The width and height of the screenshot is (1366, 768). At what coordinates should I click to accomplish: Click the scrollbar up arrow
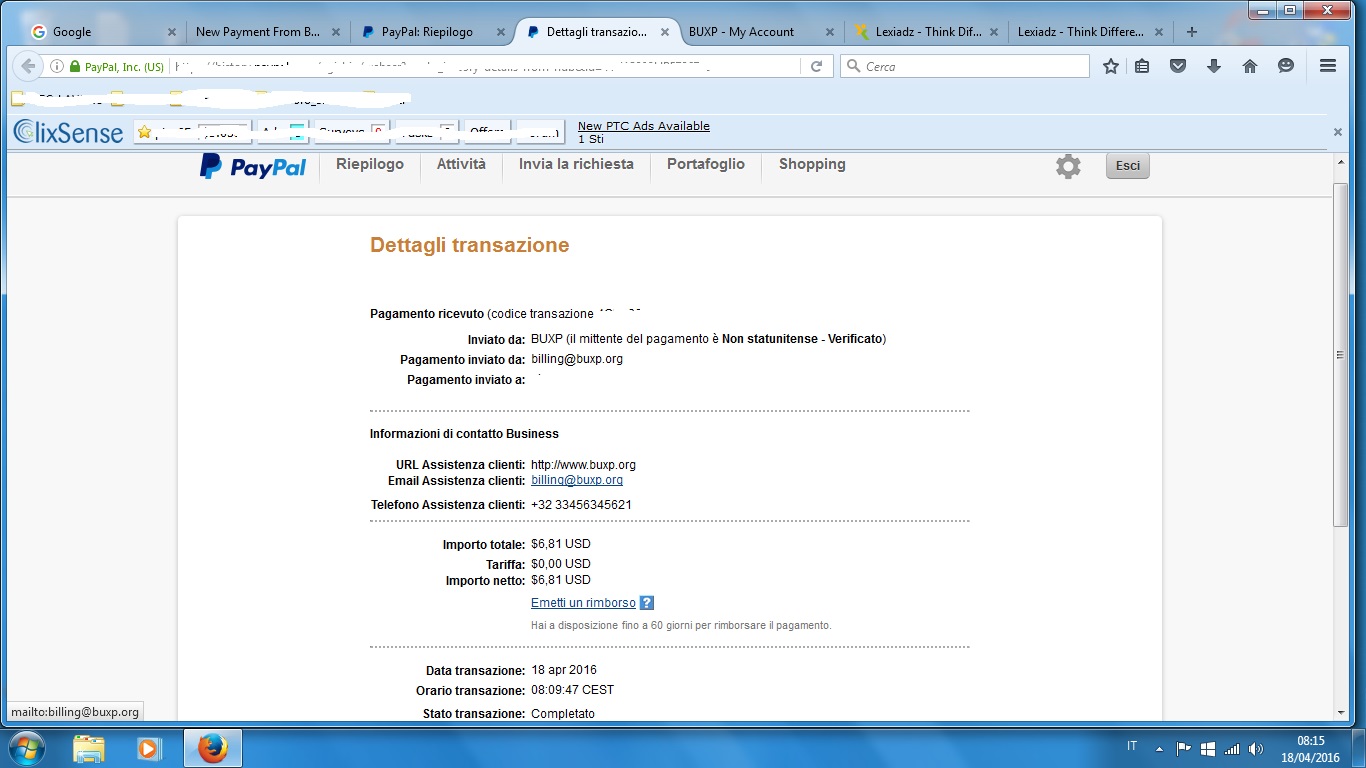[x=1341, y=161]
